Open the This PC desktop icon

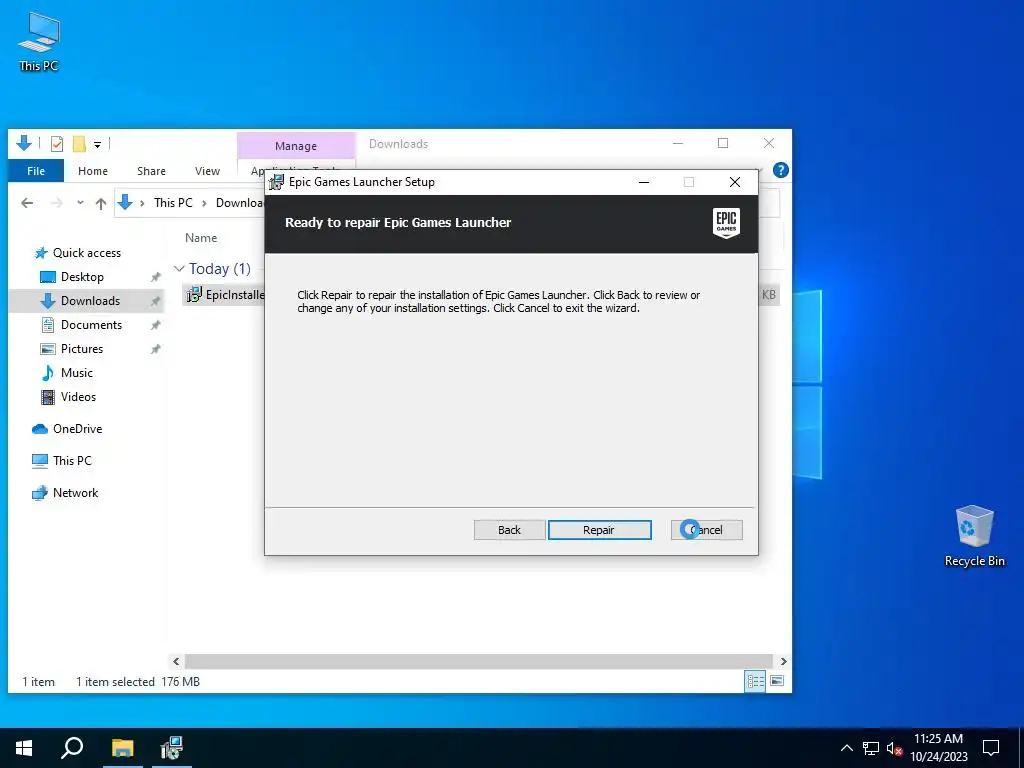(39, 40)
